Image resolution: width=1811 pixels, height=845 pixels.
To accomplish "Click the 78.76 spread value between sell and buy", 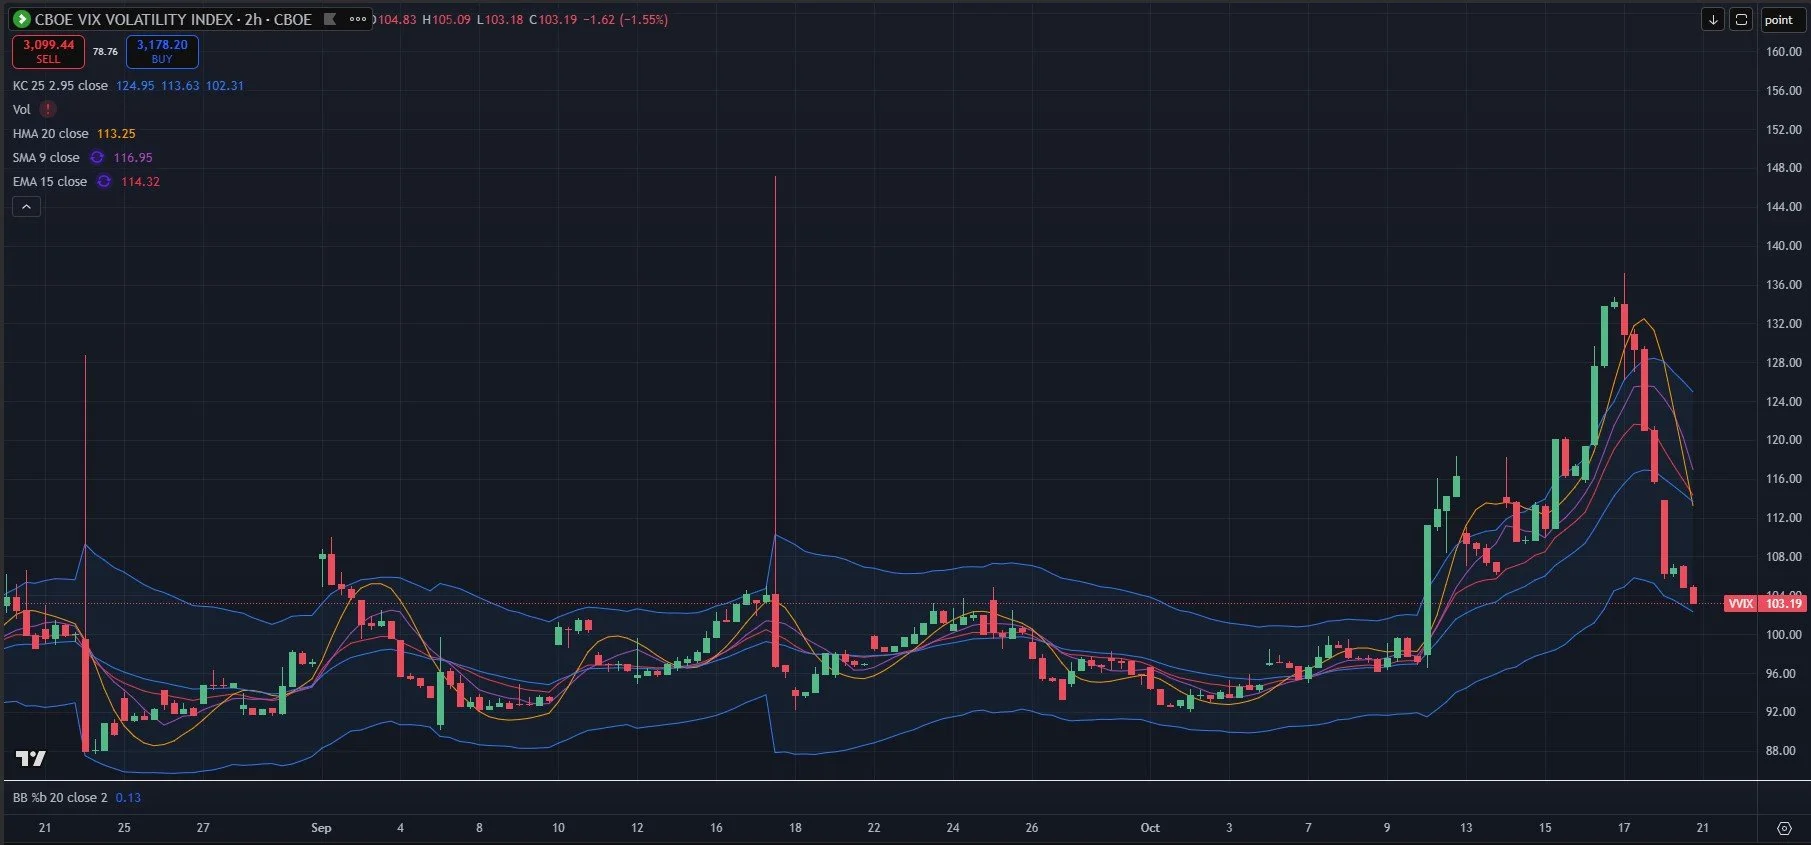I will pyautogui.click(x=105, y=51).
